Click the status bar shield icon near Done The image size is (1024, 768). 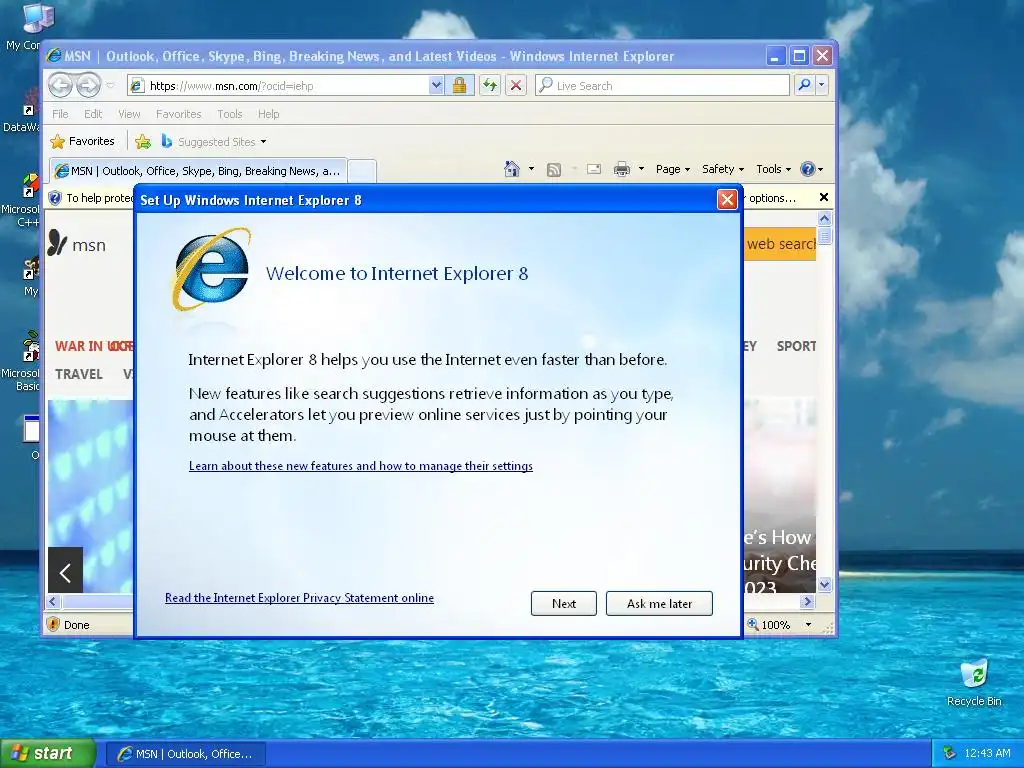(54, 624)
